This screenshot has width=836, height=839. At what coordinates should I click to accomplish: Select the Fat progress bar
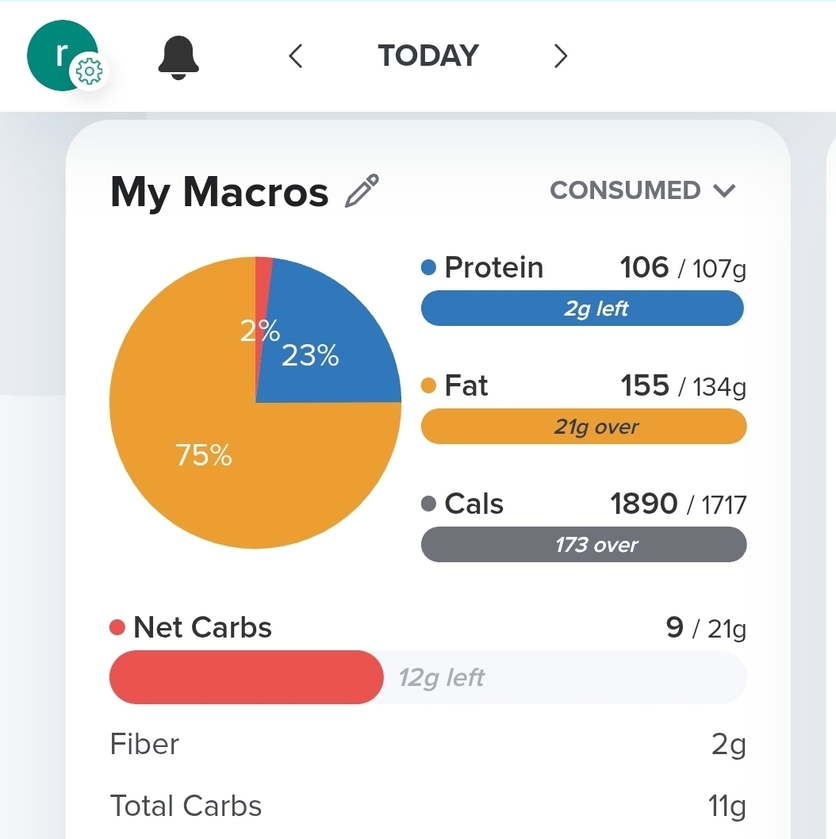point(583,427)
